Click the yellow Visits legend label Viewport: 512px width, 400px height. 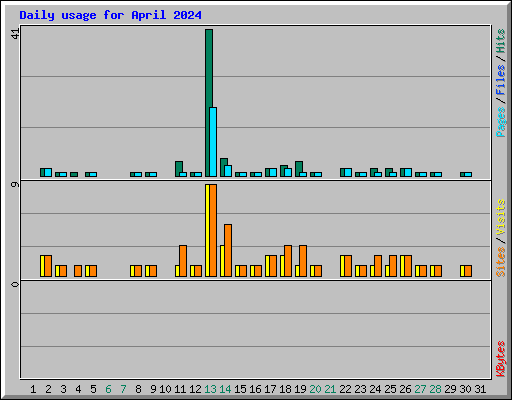(x=500, y=218)
